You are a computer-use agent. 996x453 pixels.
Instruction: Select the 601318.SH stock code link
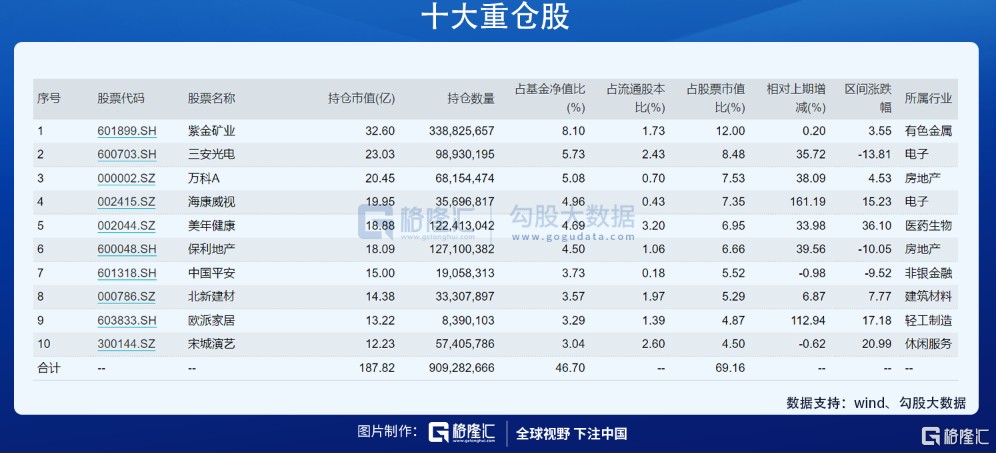[127, 273]
